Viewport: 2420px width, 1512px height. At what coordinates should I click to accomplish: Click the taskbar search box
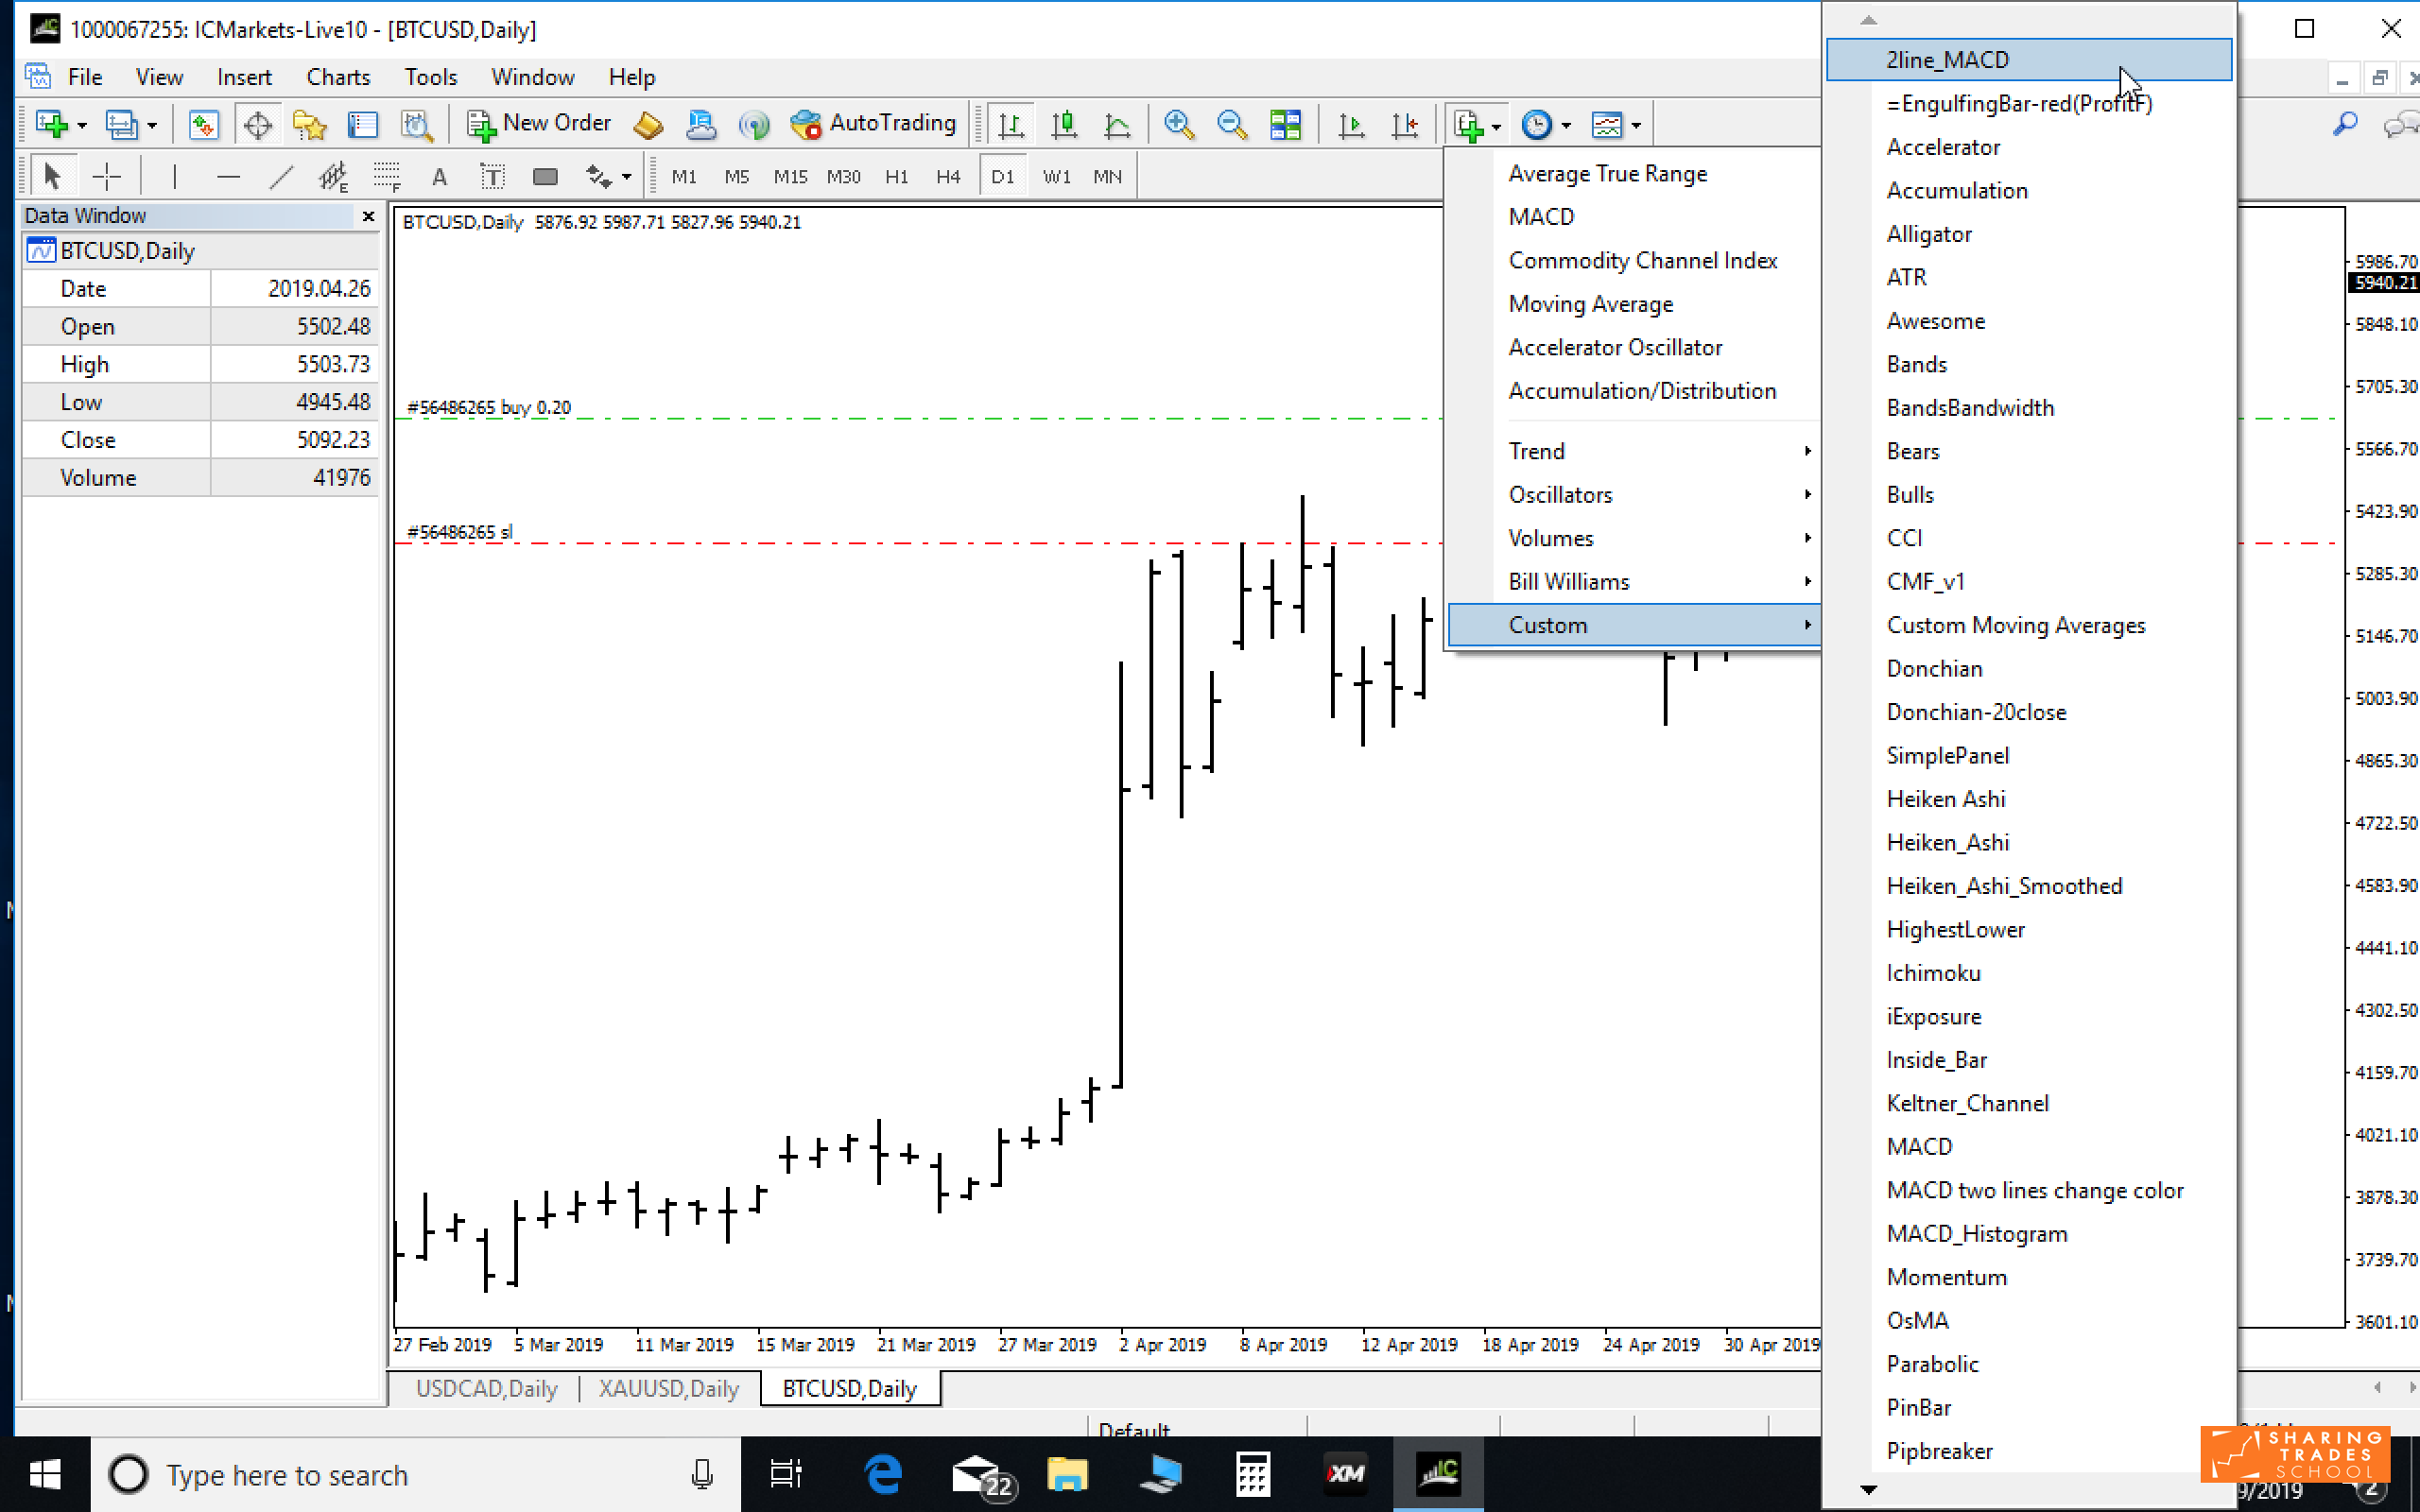(x=415, y=1474)
